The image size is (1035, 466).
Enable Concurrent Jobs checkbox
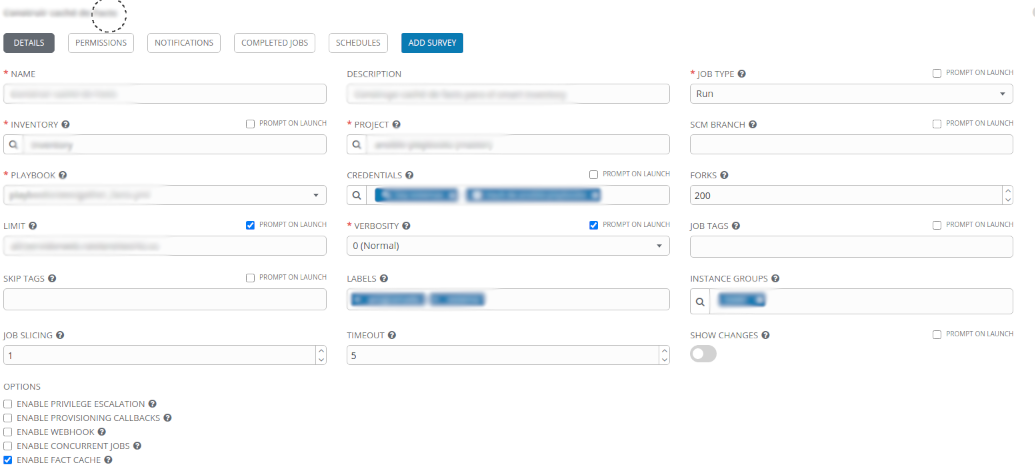pos(8,446)
